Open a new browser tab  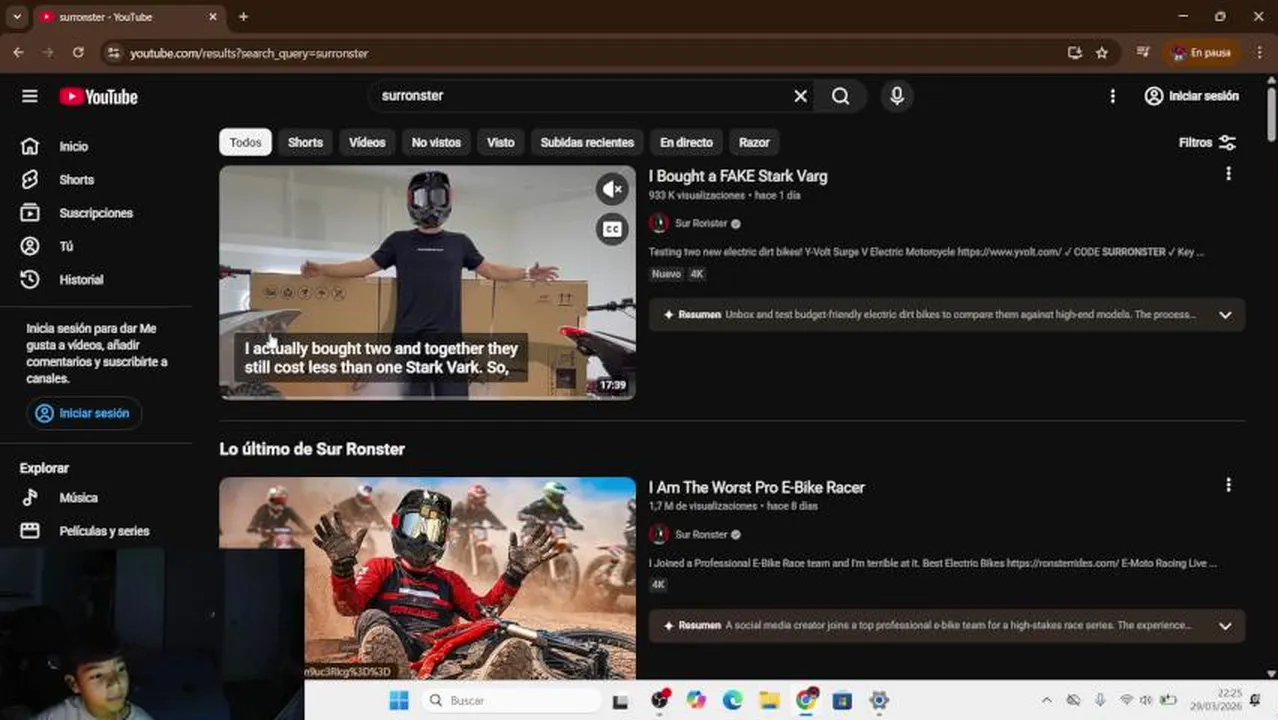point(243,17)
